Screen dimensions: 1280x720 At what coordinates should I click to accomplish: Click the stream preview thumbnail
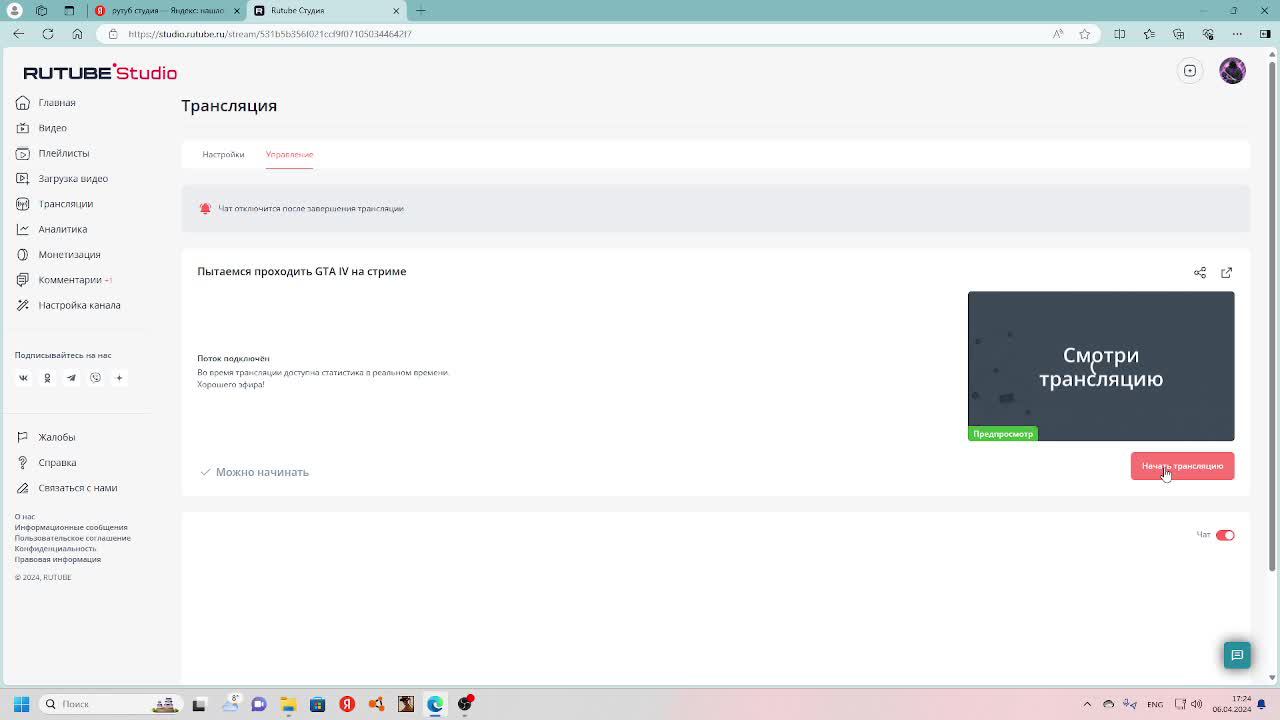(1100, 366)
